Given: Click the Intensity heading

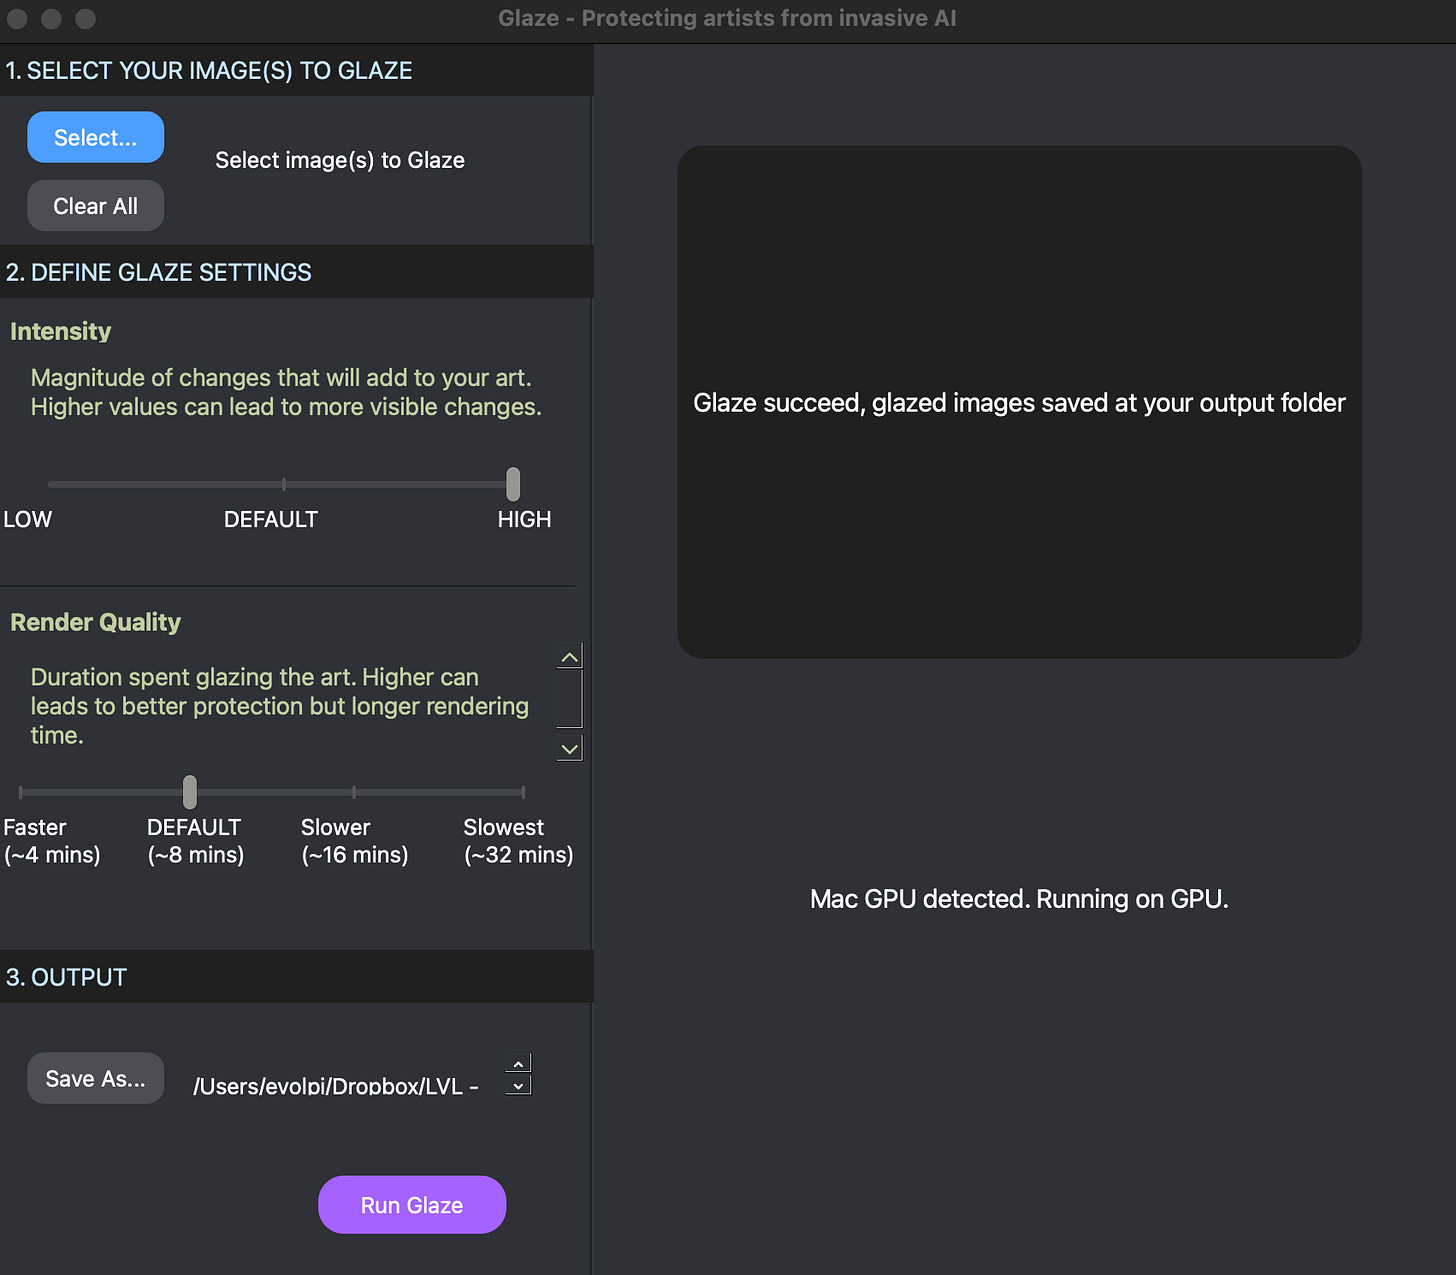Looking at the screenshot, I should [x=61, y=331].
